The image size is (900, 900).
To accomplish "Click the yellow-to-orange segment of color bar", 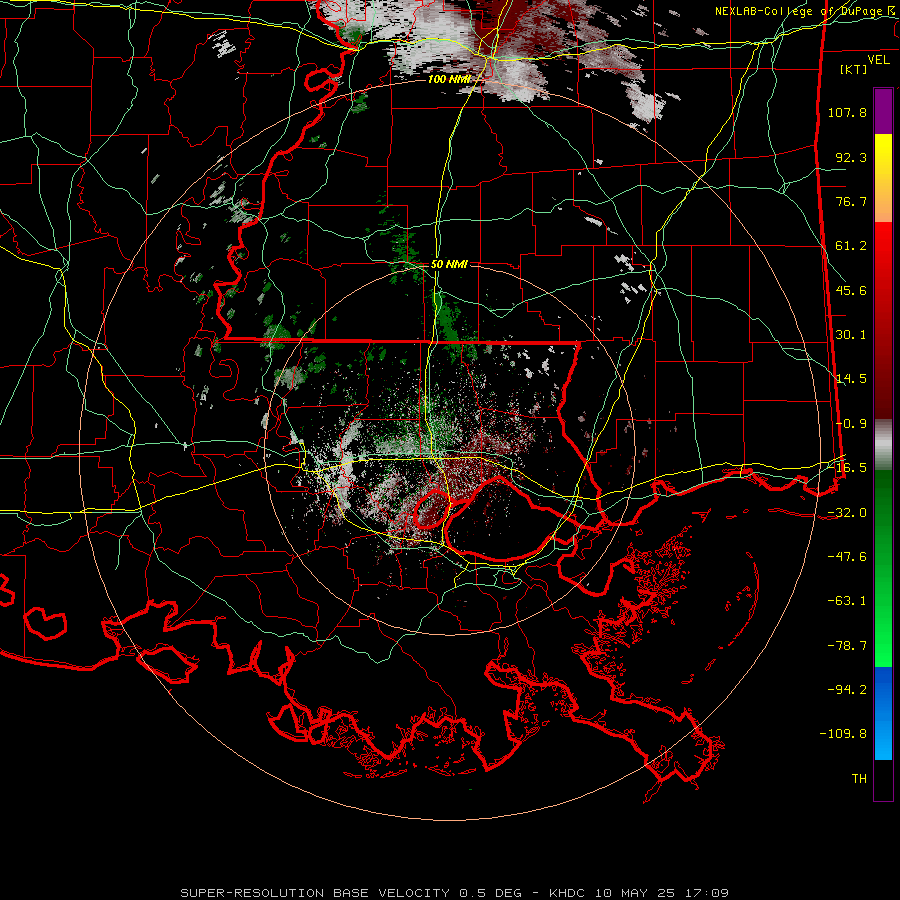I will [883, 179].
